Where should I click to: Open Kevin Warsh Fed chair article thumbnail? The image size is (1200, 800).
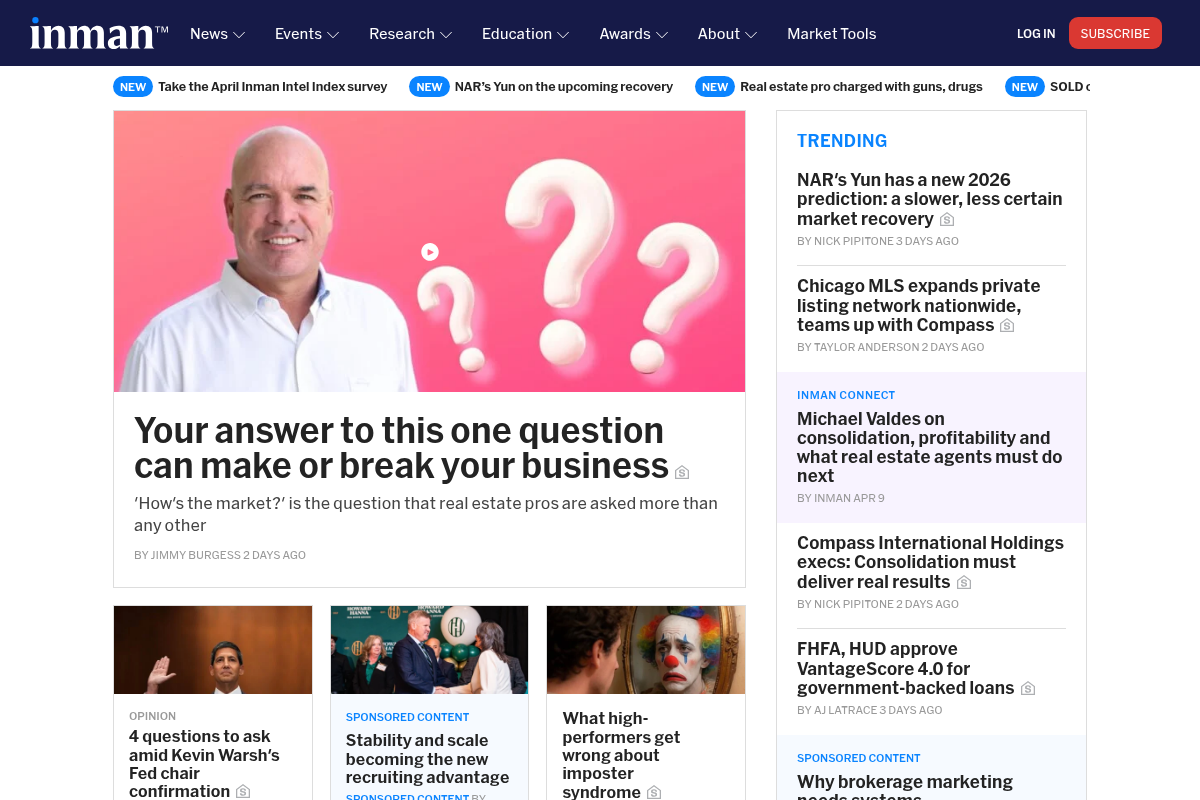pyautogui.click(x=213, y=650)
